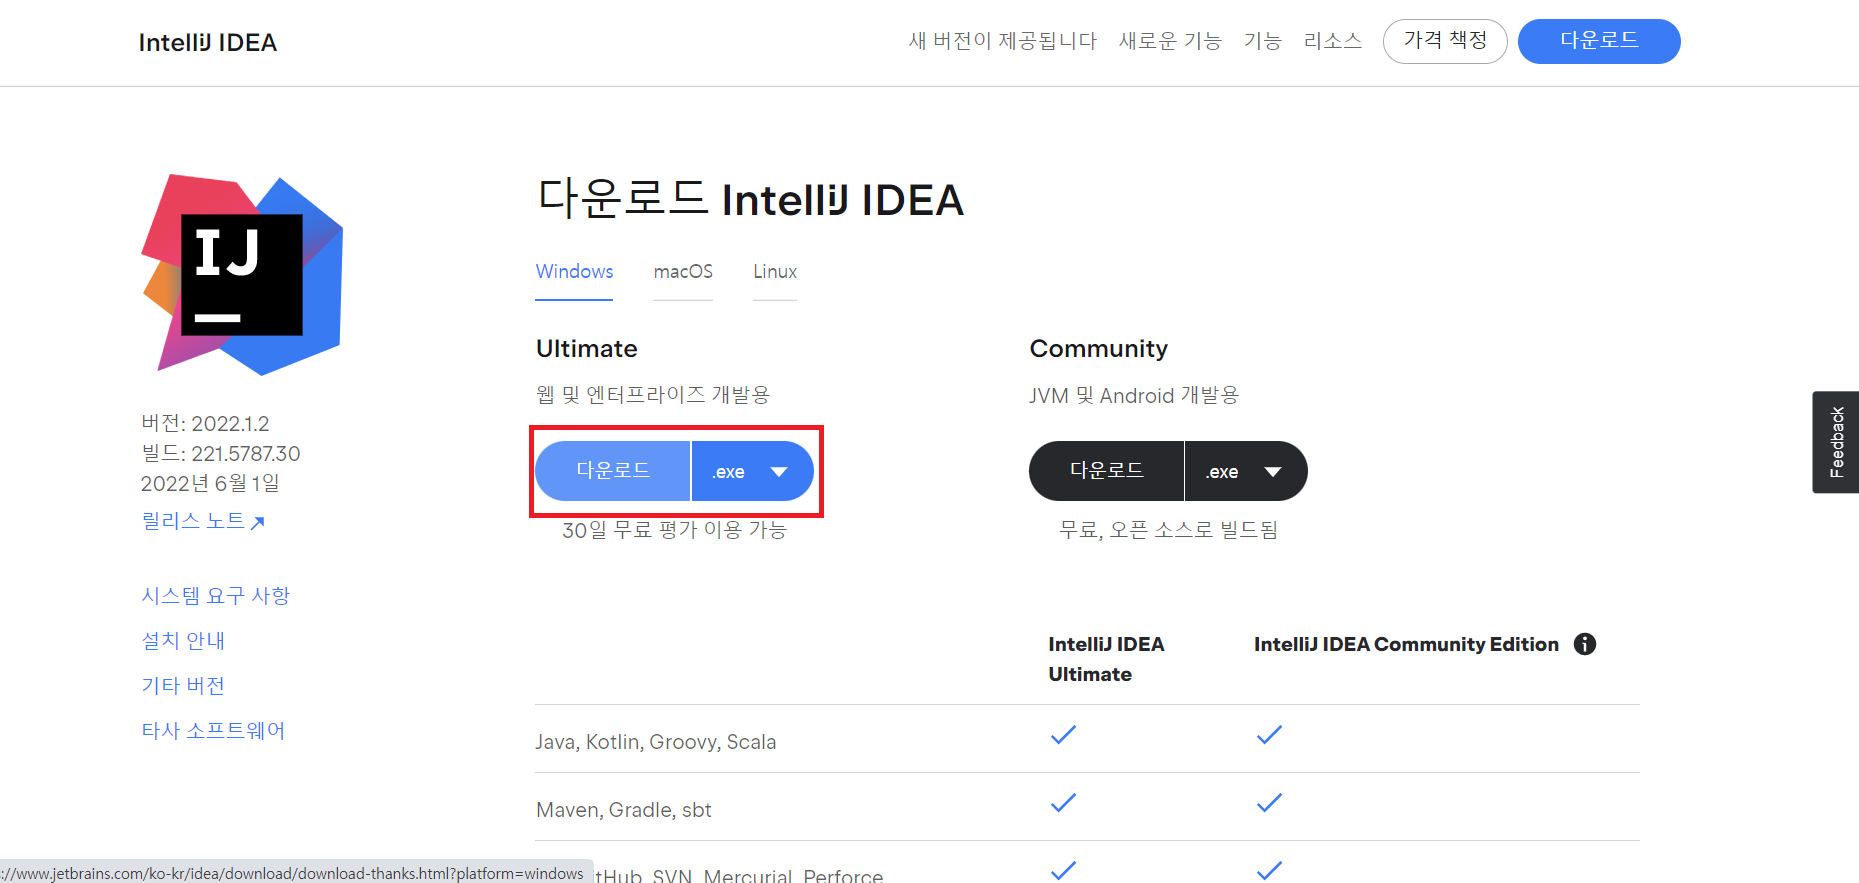Open the 리소스 menu item
The height and width of the screenshot is (883, 1859).
[1333, 41]
